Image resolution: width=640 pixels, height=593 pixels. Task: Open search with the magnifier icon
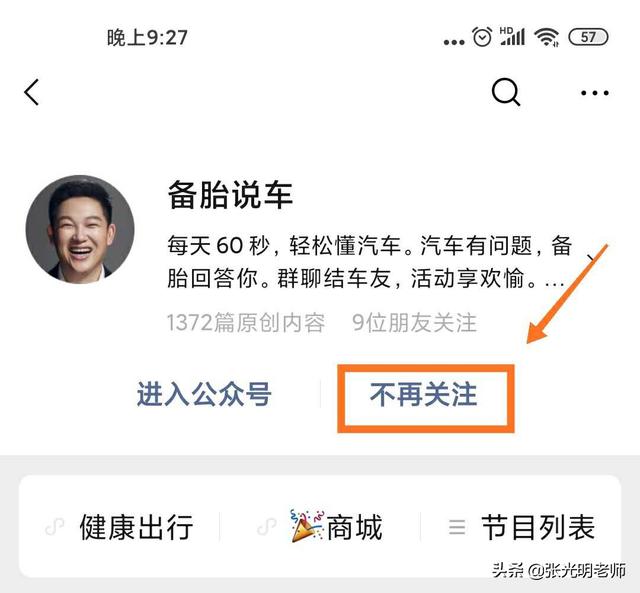(506, 92)
